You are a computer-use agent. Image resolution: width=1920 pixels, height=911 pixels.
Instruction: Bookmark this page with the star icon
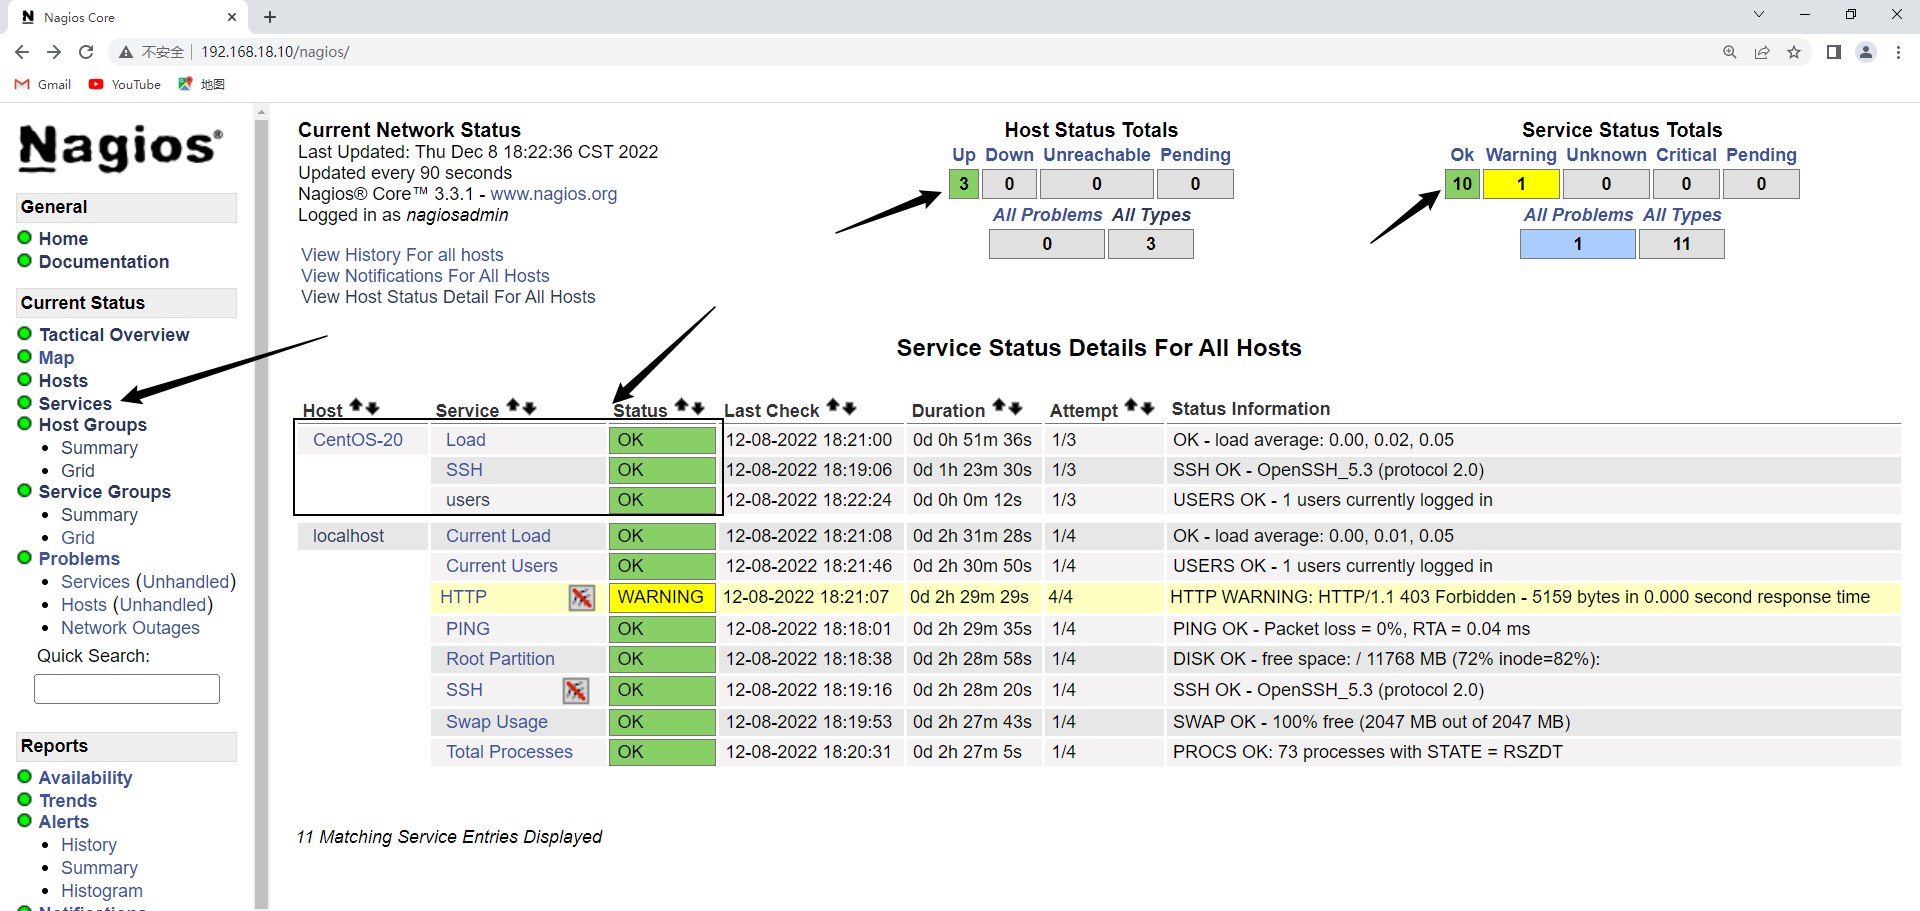click(1794, 52)
